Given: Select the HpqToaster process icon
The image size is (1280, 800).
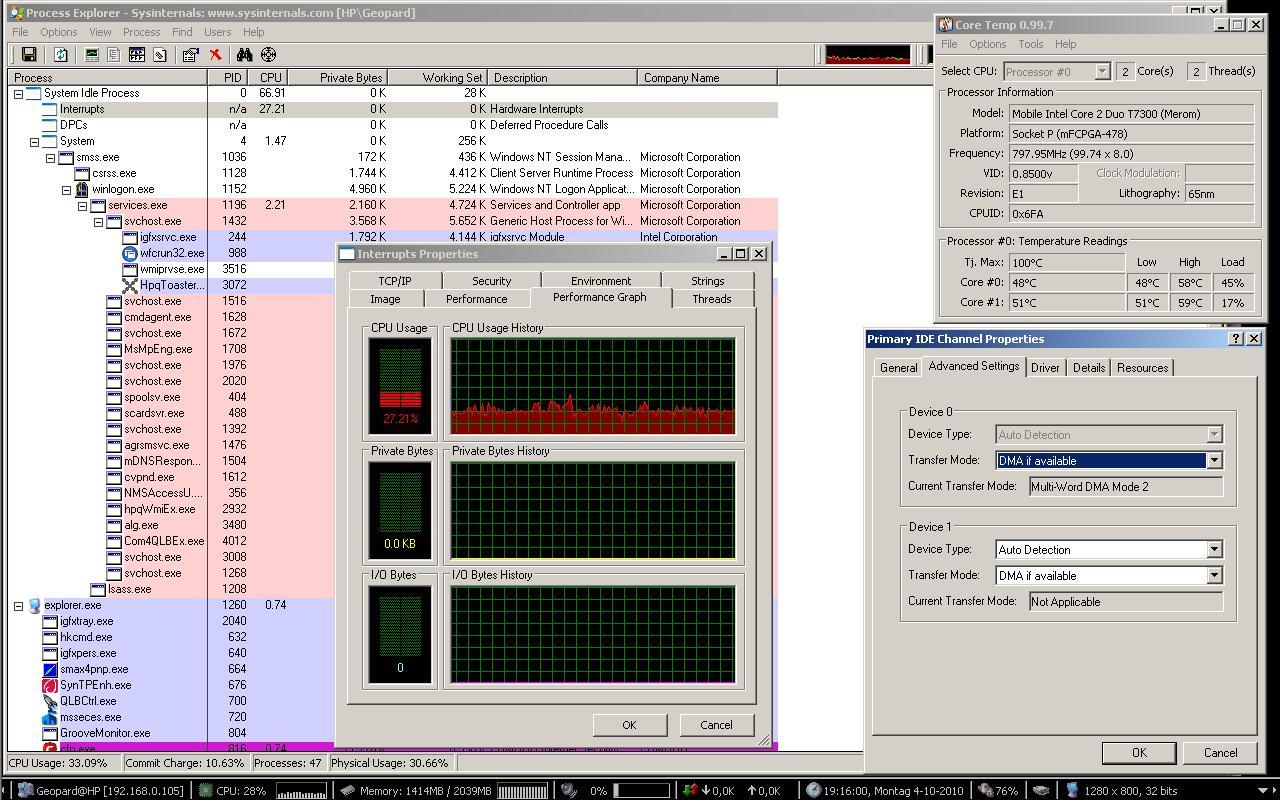Looking at the screenshot, I should tap(129, 285).
